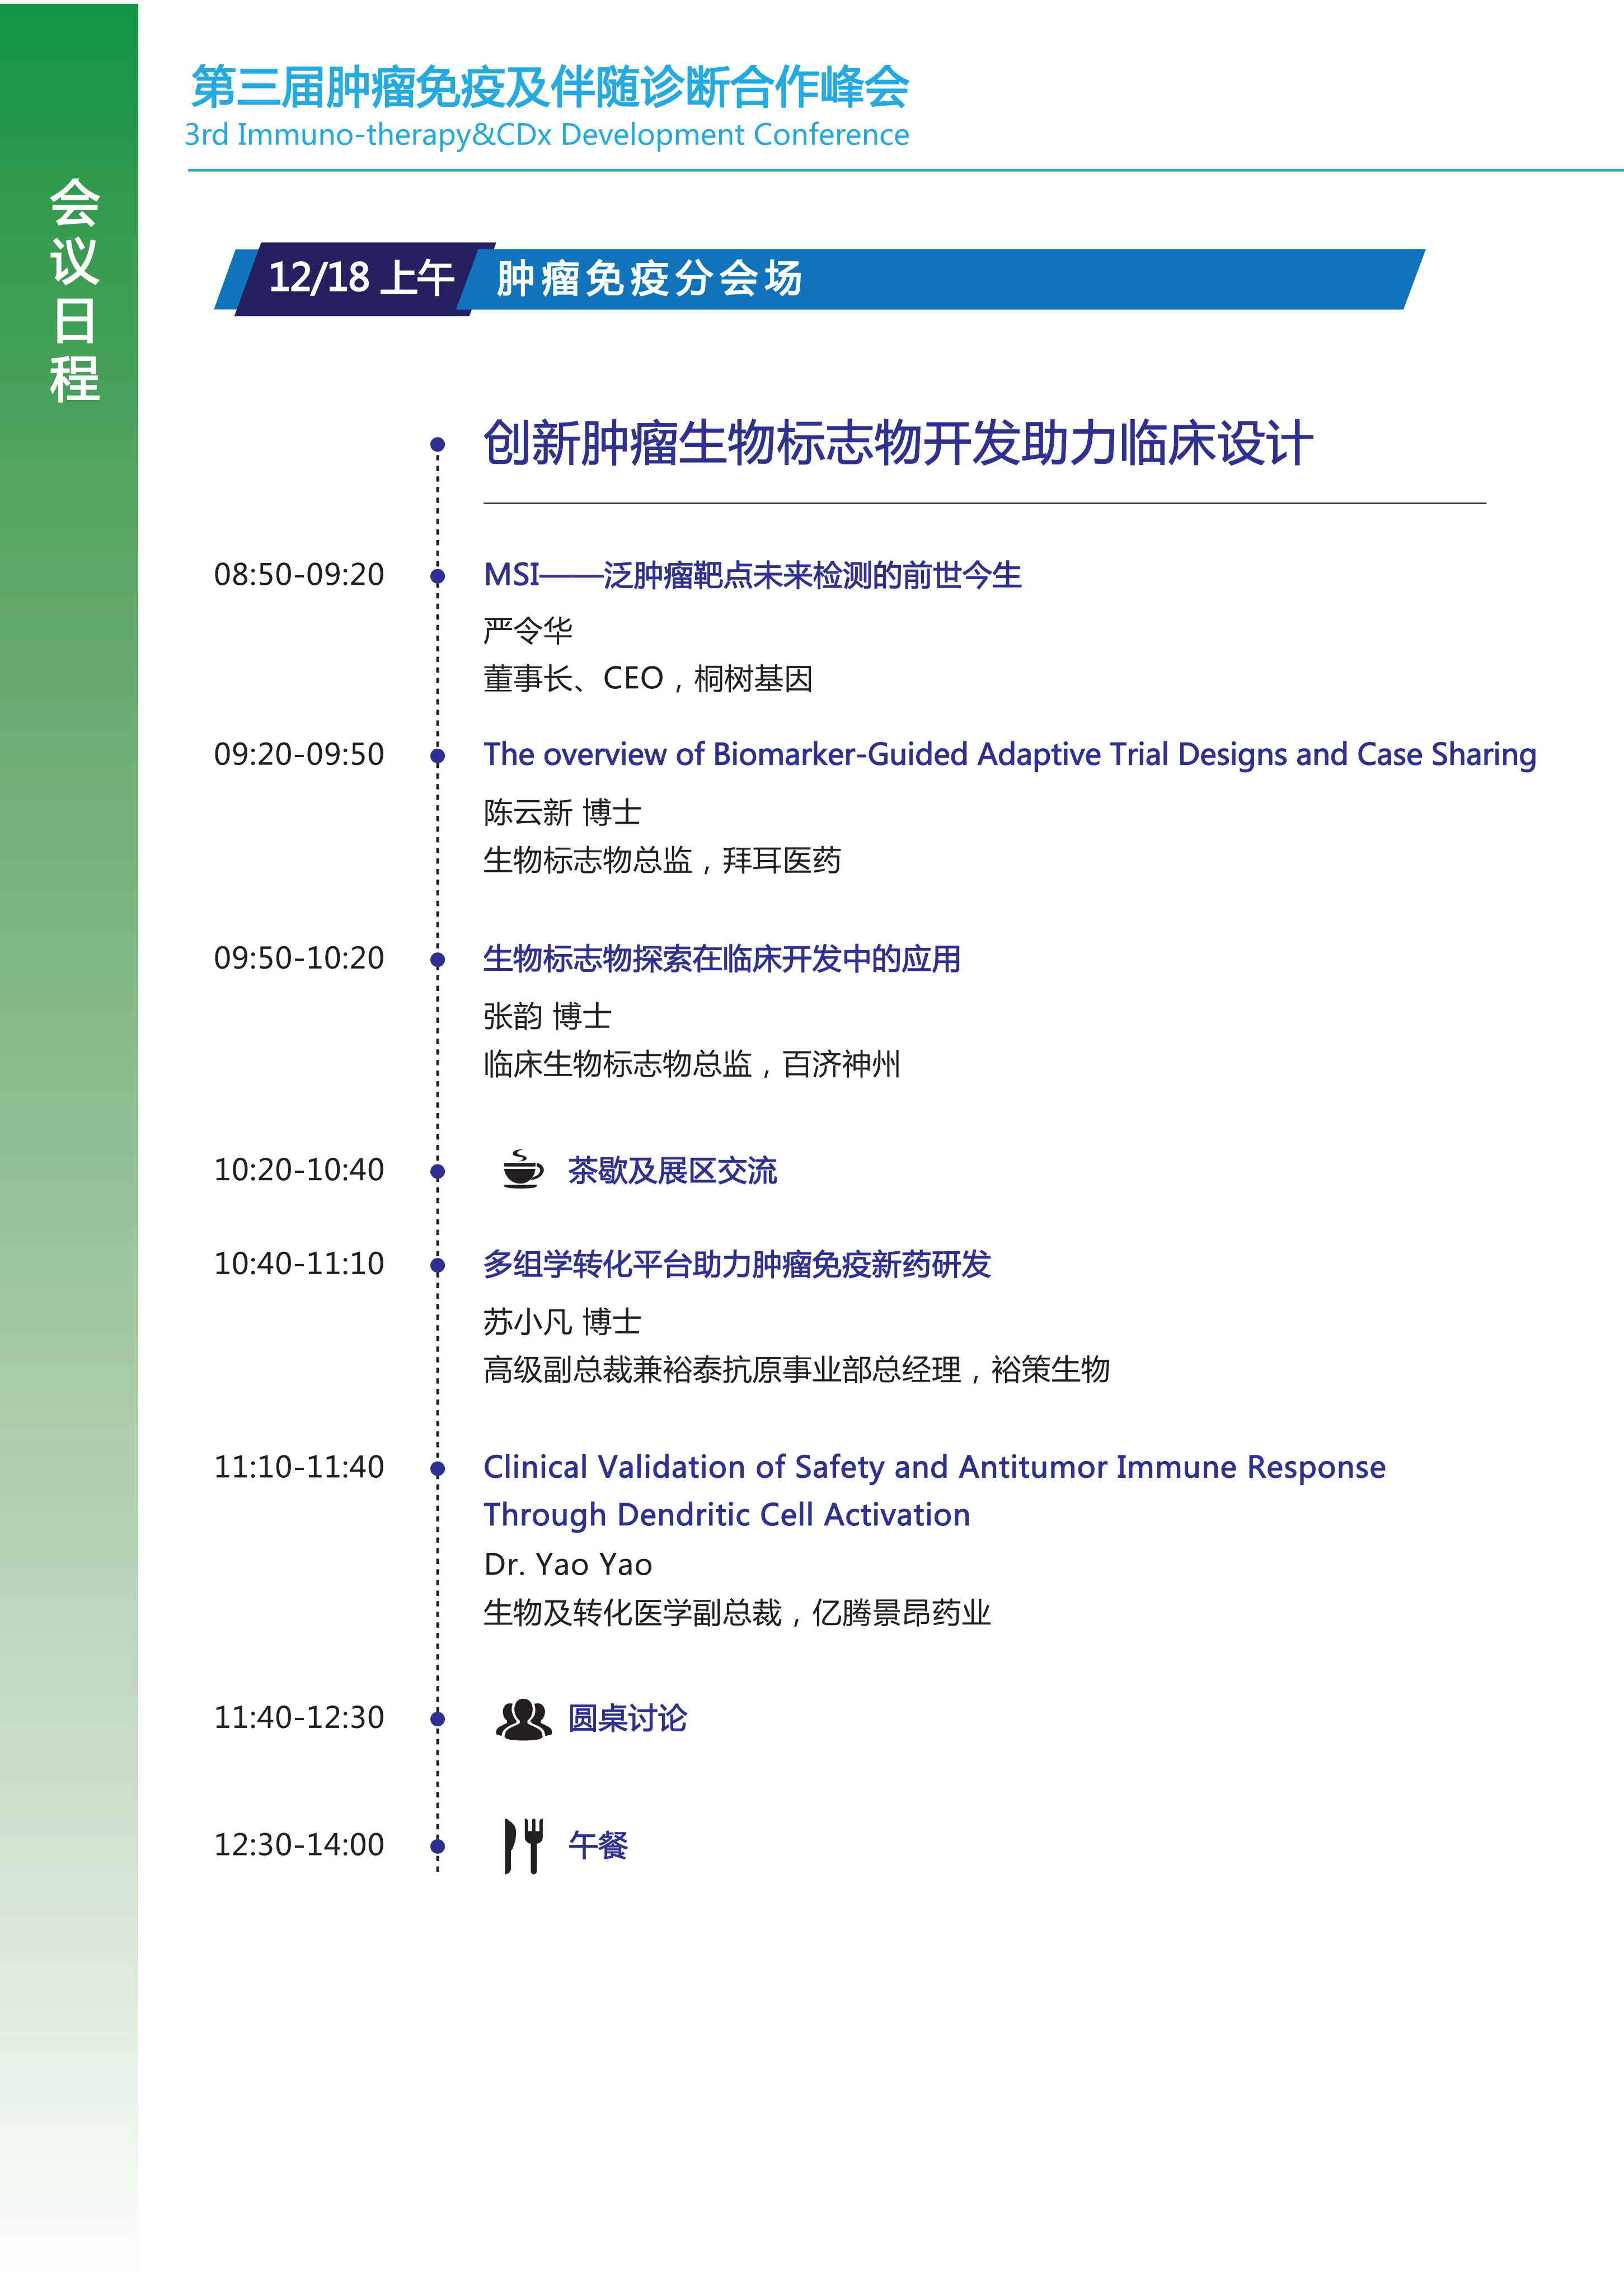Viewport: 1624px width, 2278px height.
Task: Click the vertical sidebar label 会议日程
Action: click(74, 290)
